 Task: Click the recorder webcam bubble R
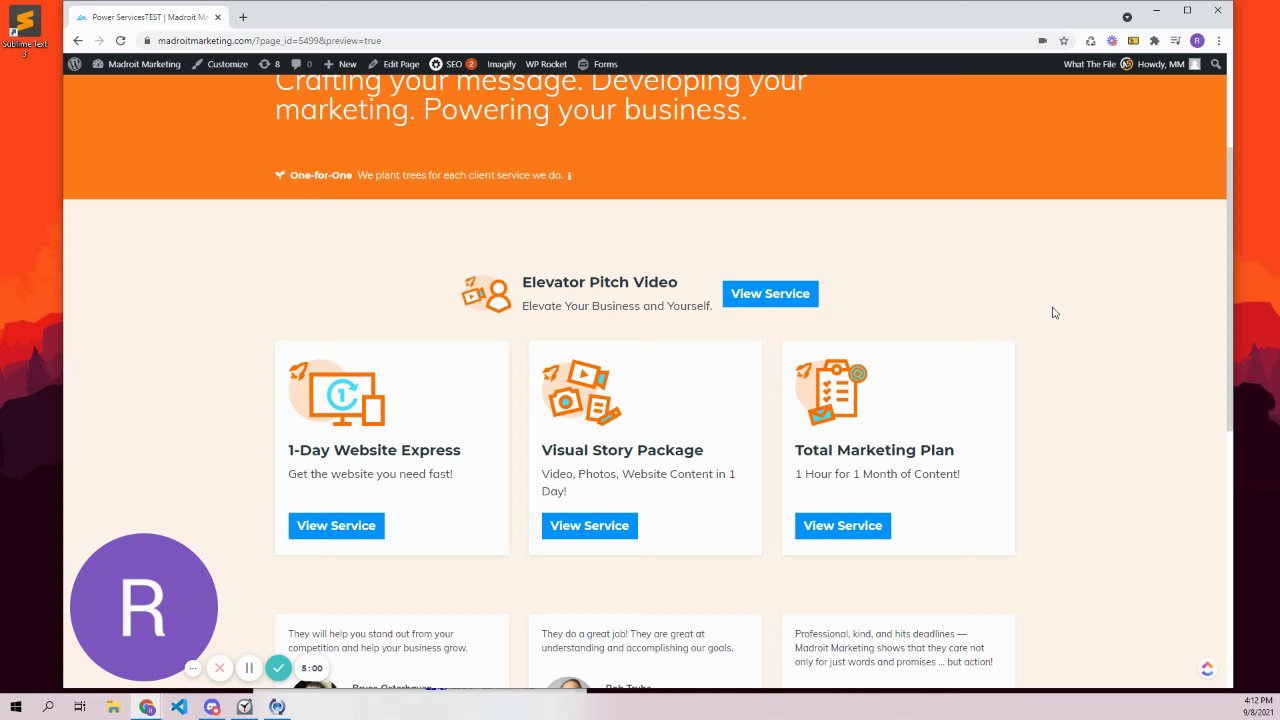[144, 607]
